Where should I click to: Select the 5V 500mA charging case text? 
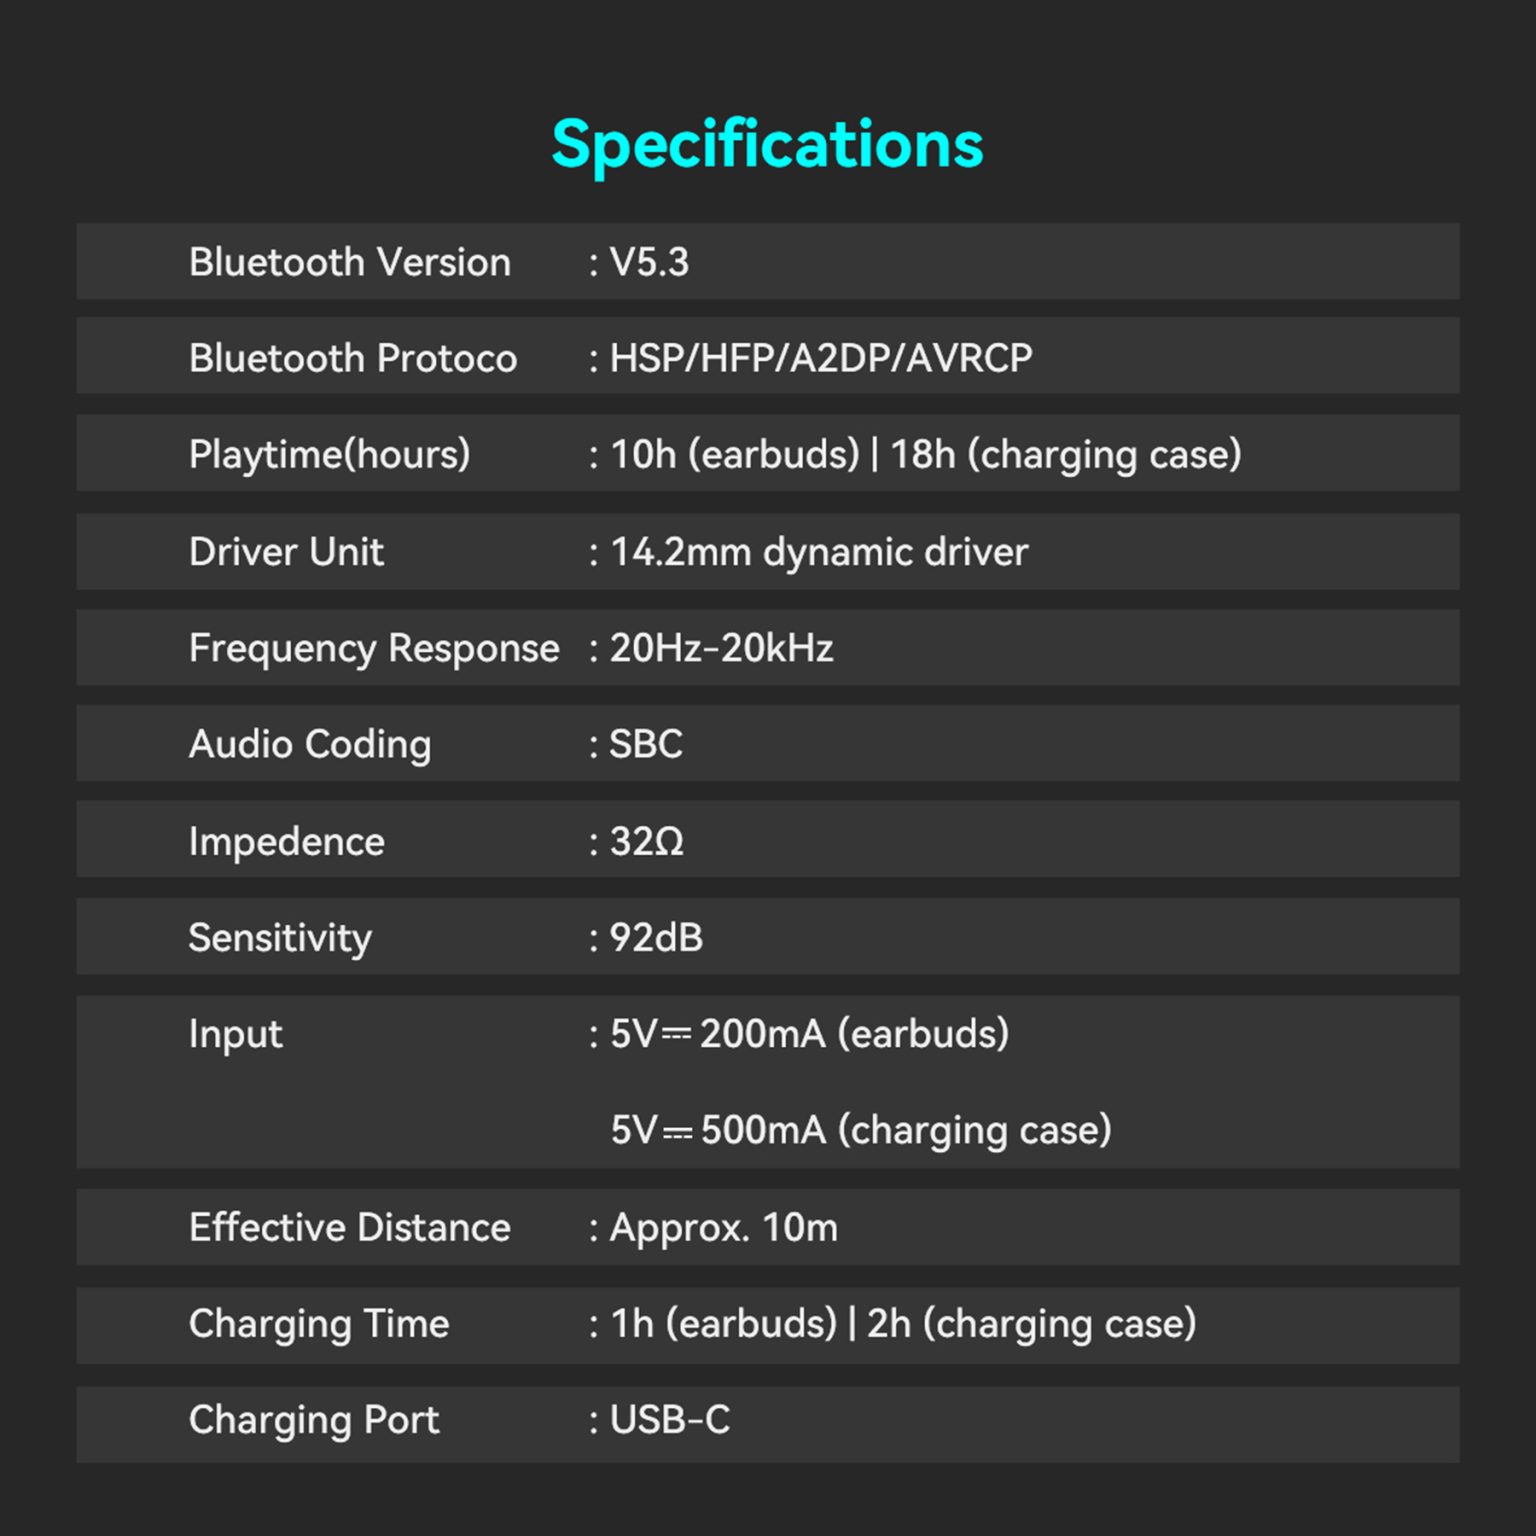click(x=860, y=1130)
